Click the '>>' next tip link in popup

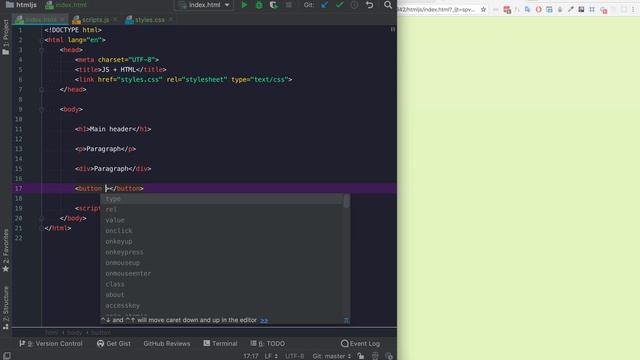click(264, 320)
